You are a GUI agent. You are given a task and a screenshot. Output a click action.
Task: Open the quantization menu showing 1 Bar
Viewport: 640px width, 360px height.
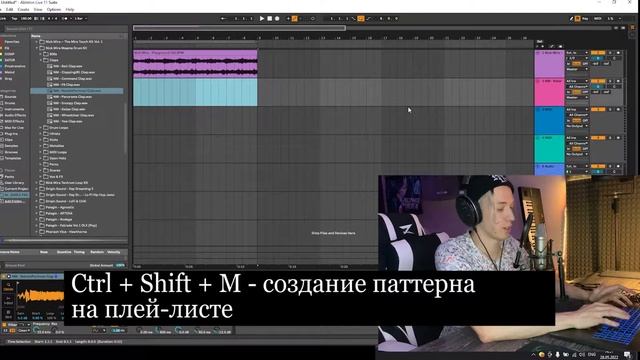click(80, 18)
